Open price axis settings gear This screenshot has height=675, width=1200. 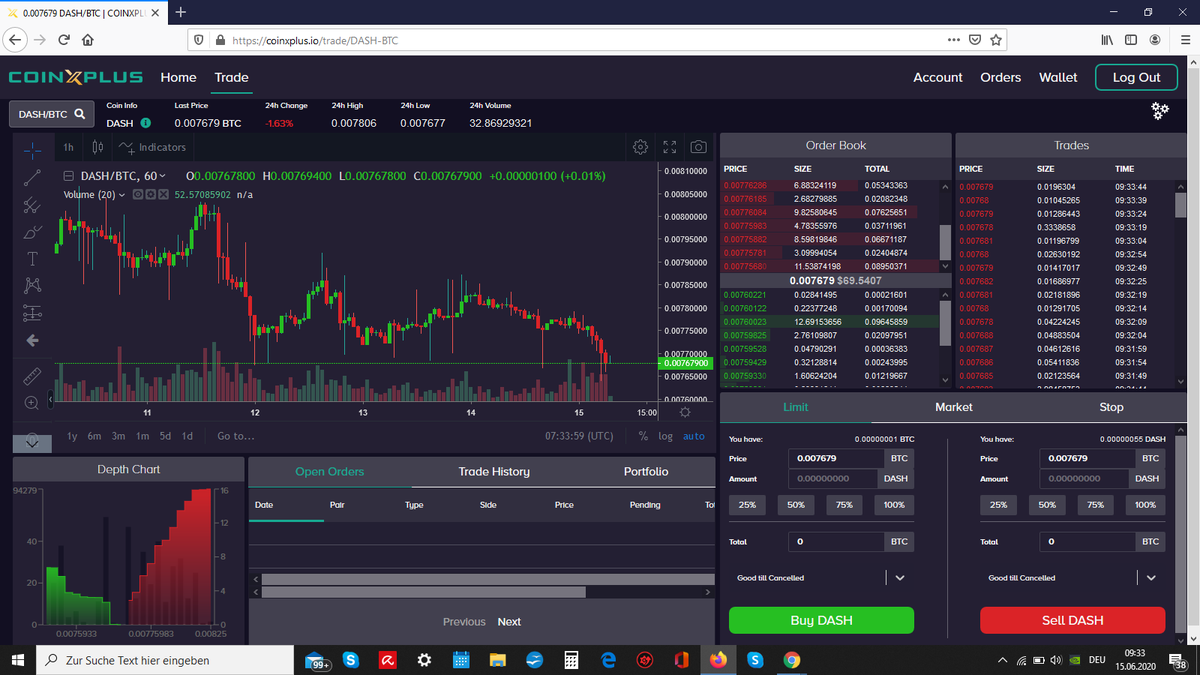tap(685, 412)
